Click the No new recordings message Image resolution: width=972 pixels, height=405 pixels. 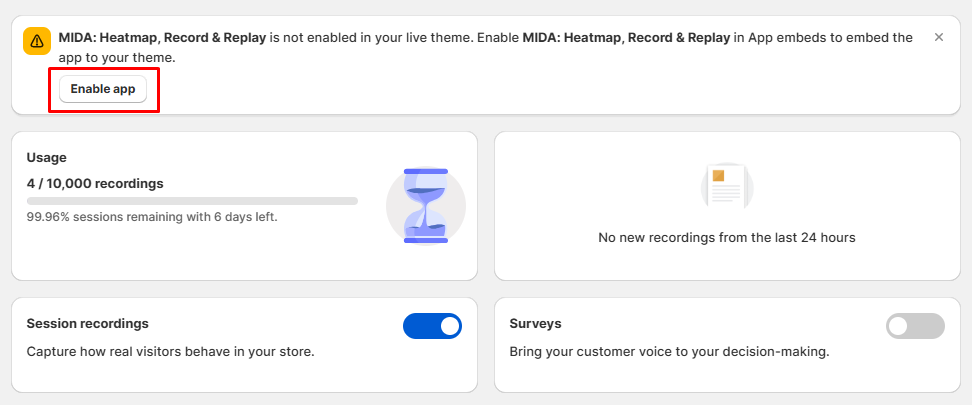click(x=726, y=238)
